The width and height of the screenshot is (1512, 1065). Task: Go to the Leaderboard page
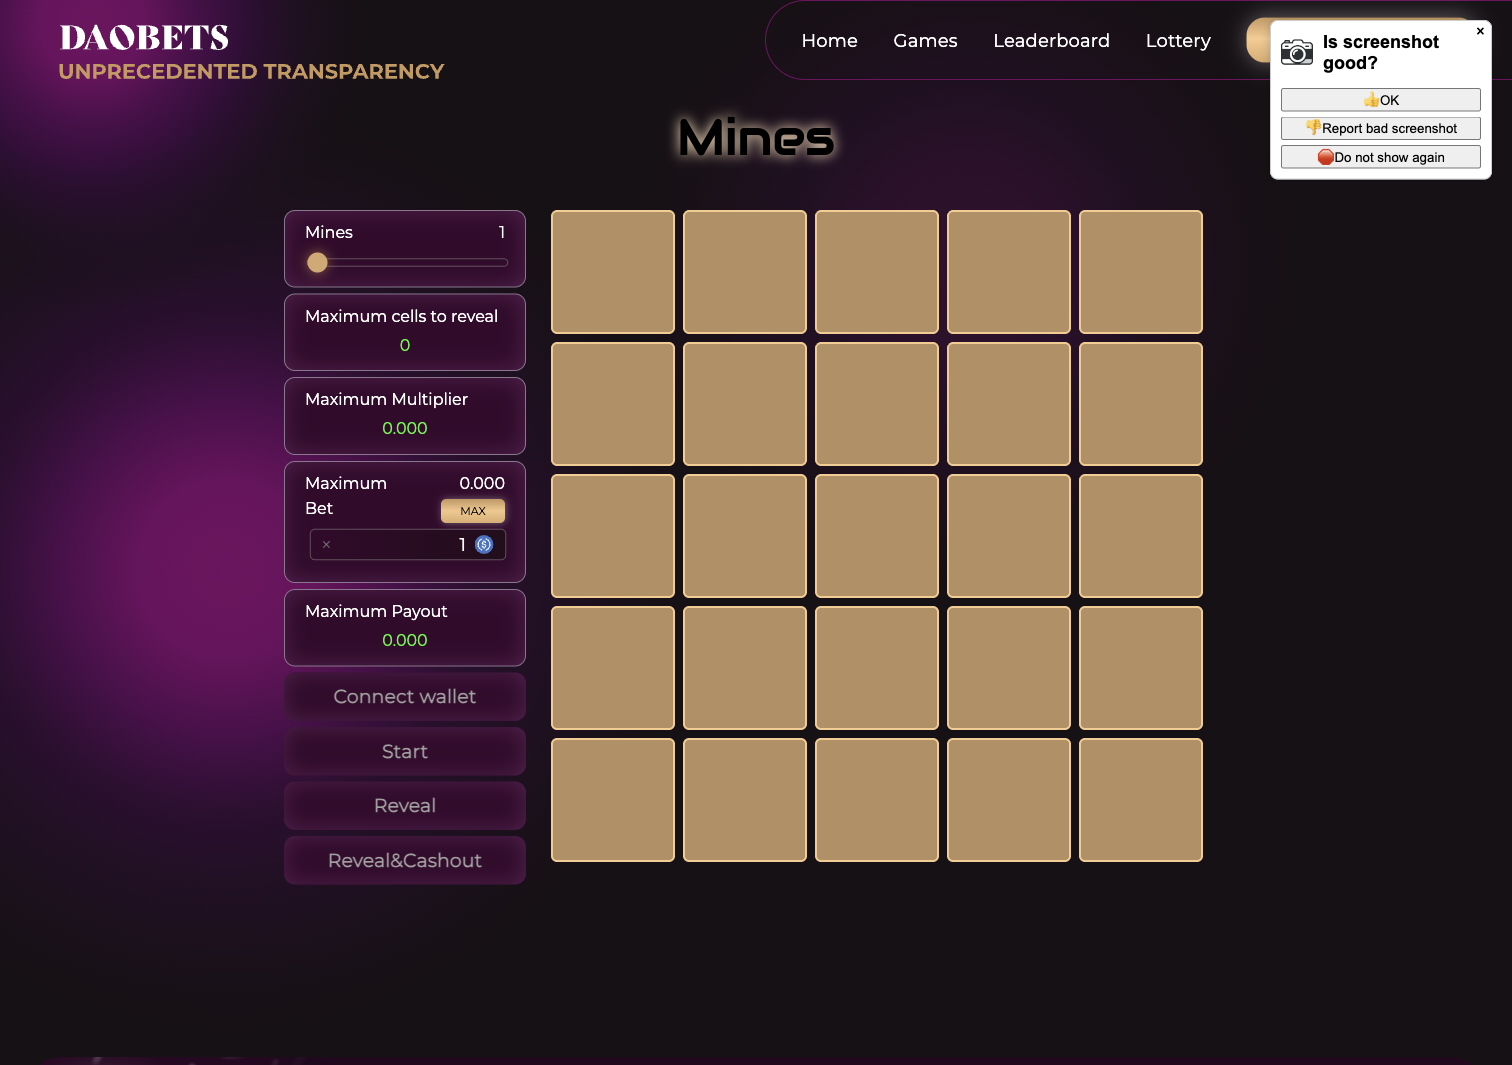1051,41
